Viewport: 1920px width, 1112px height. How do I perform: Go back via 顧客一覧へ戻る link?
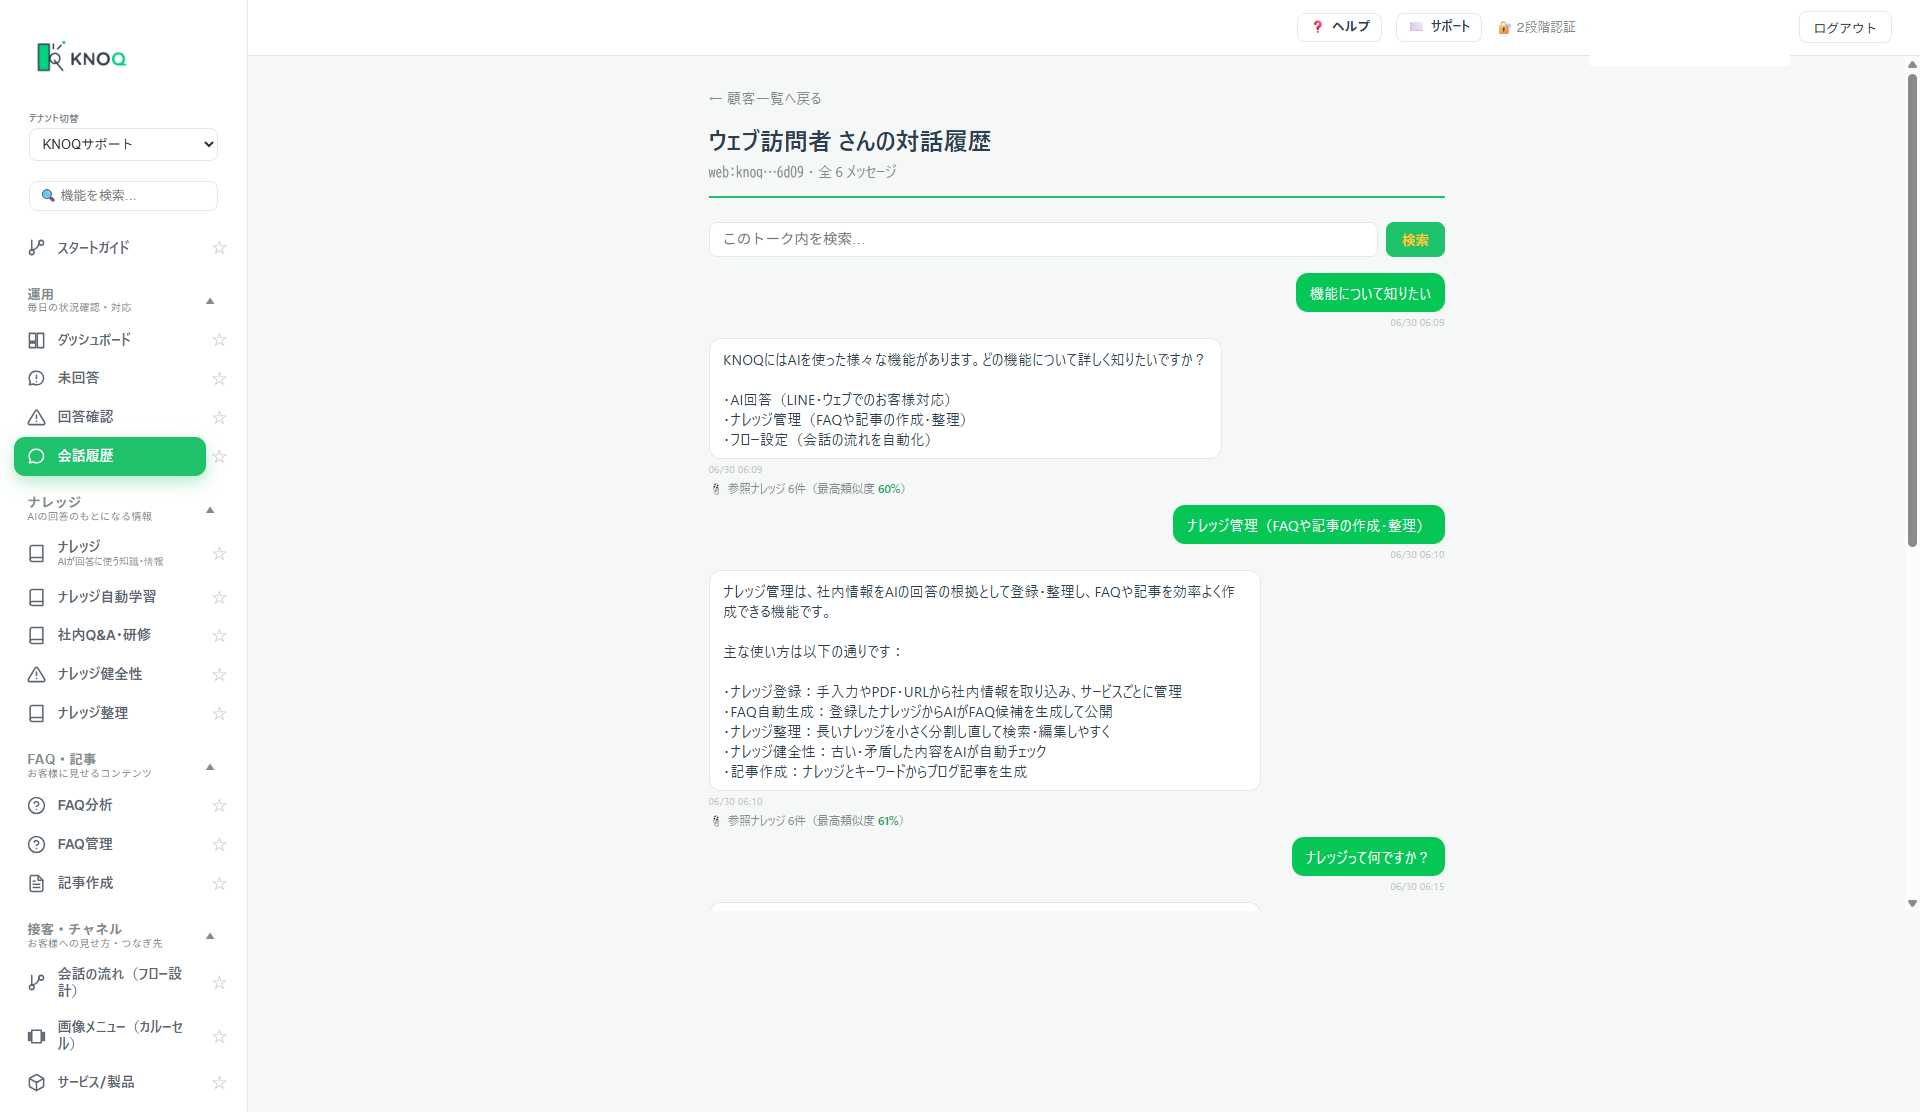tap(765, 98)
